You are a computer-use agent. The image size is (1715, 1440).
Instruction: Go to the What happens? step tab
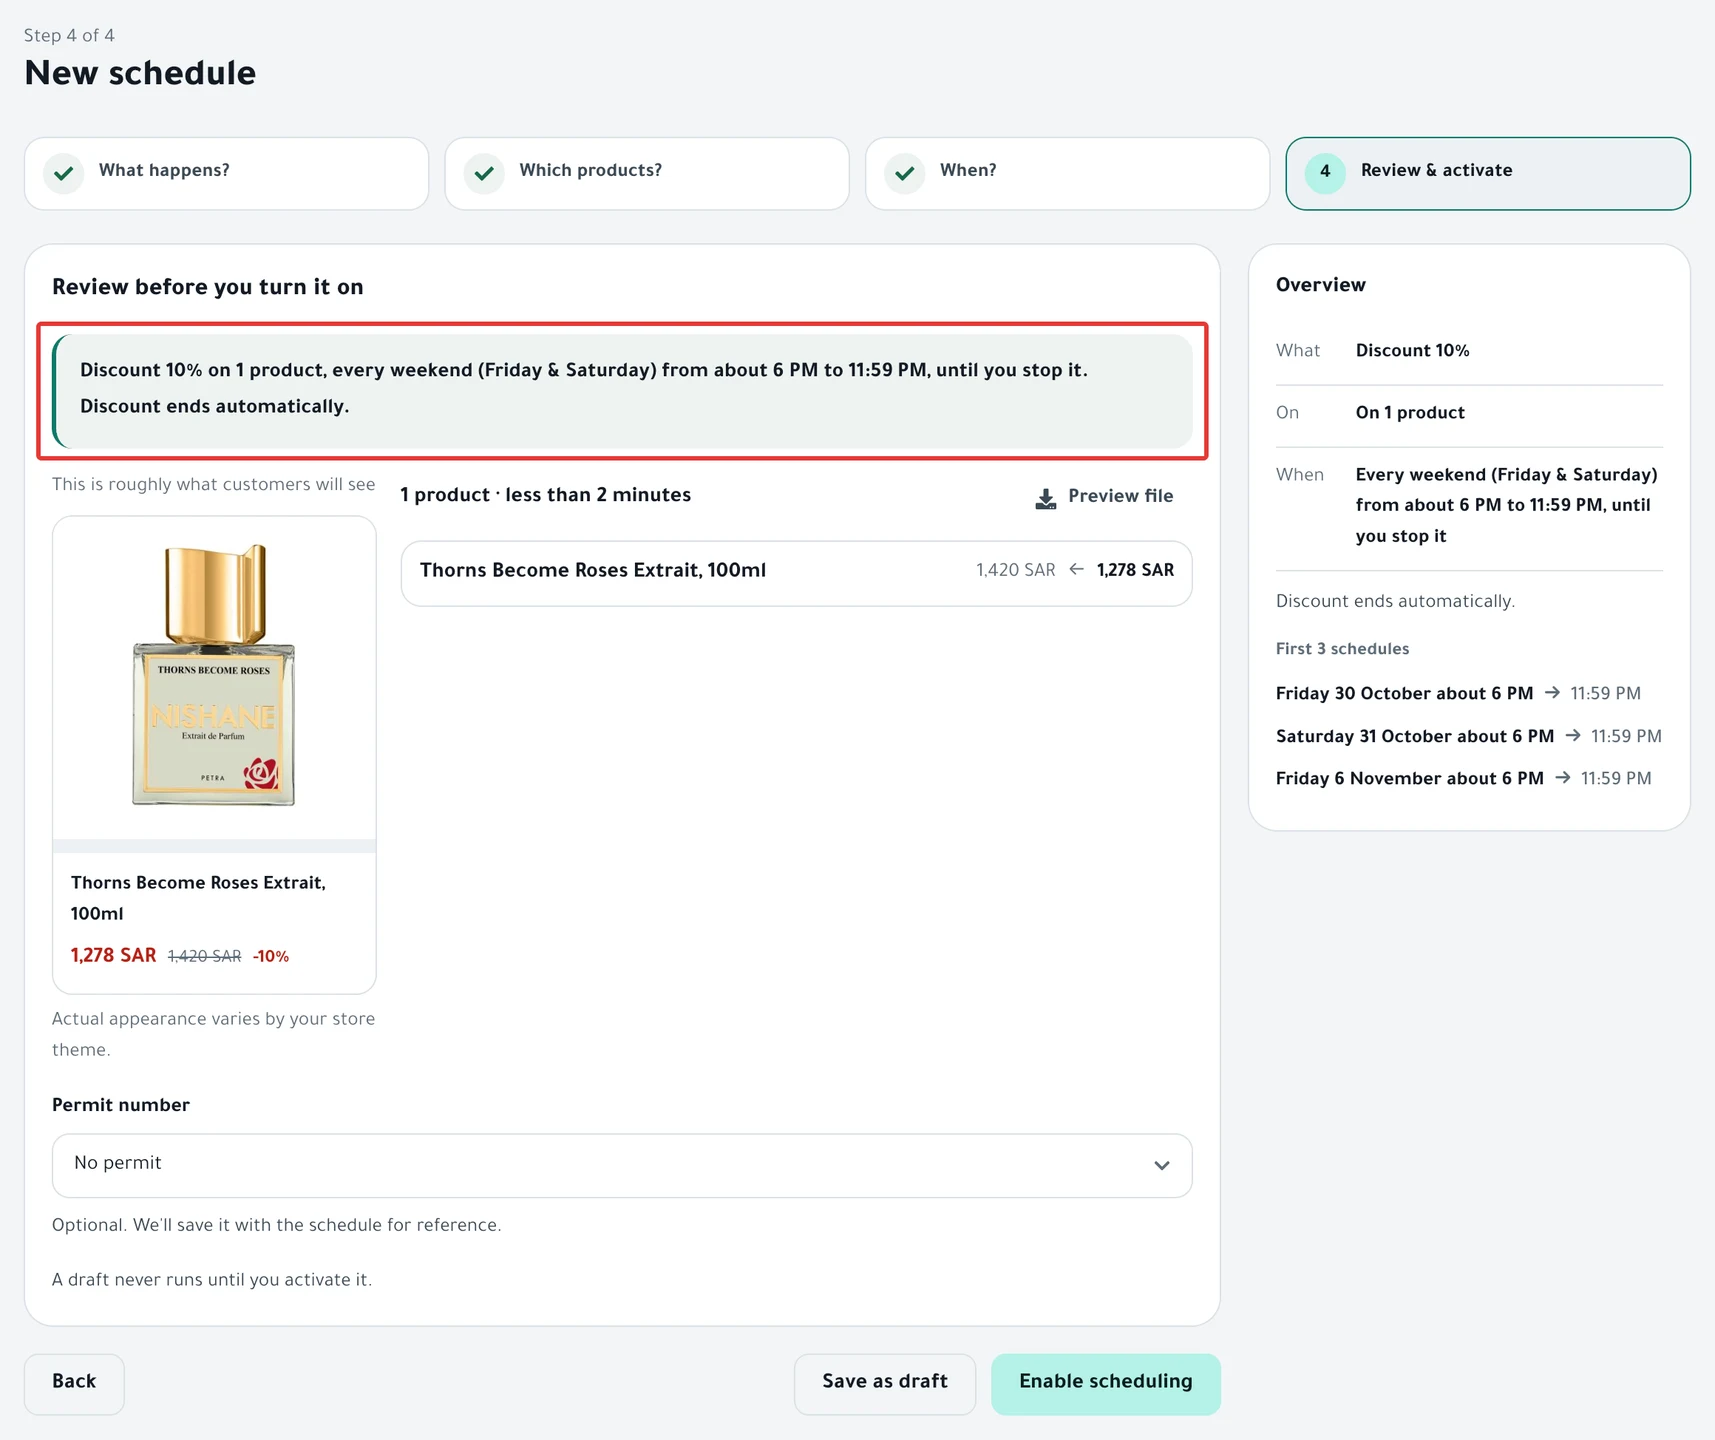[x=227, y=173]
